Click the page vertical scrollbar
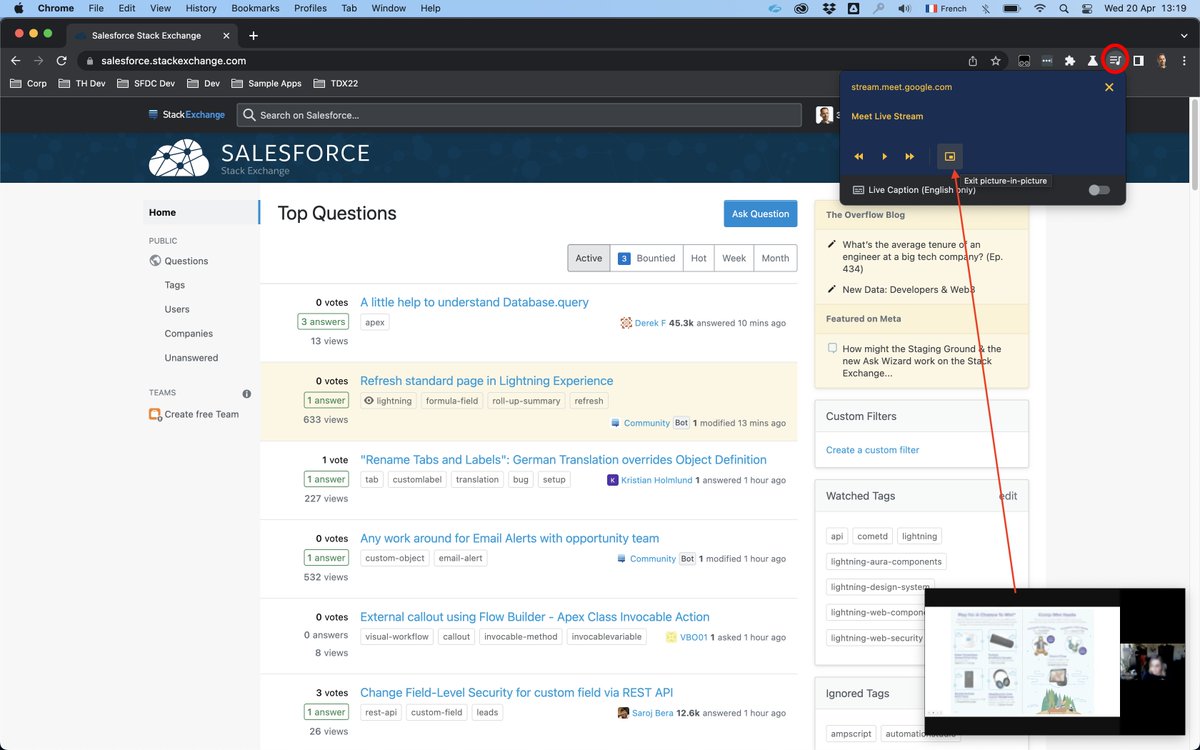Image resolution: width=1200 pixels, height=750 pixels. [x=1194, y=143]
